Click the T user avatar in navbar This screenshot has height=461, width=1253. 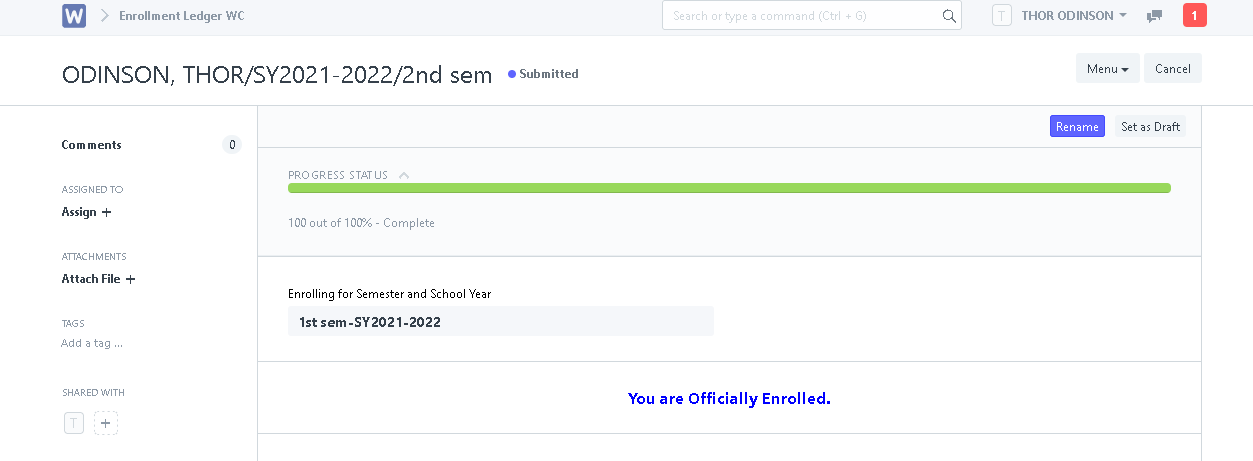tap(1002, 16)
